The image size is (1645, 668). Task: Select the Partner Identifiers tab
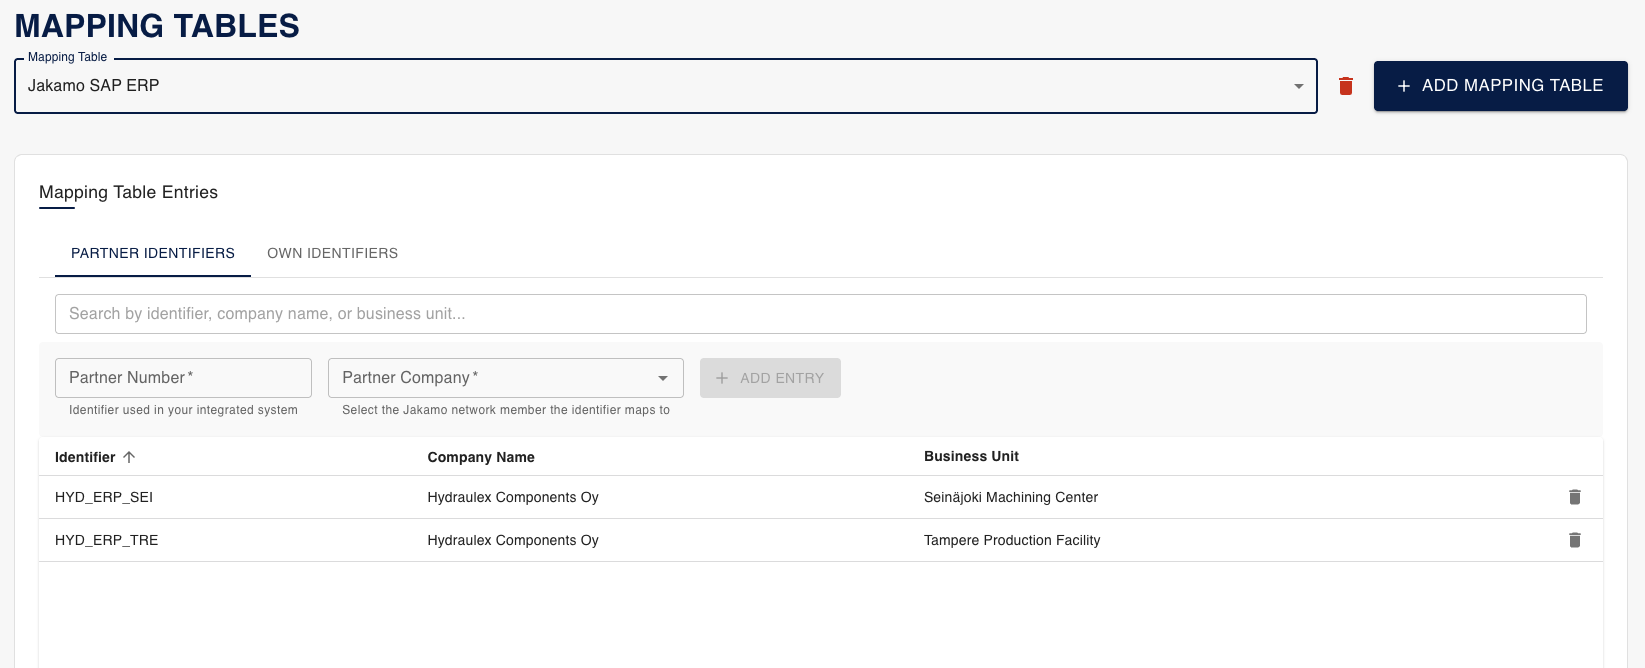tap(153, 253)
